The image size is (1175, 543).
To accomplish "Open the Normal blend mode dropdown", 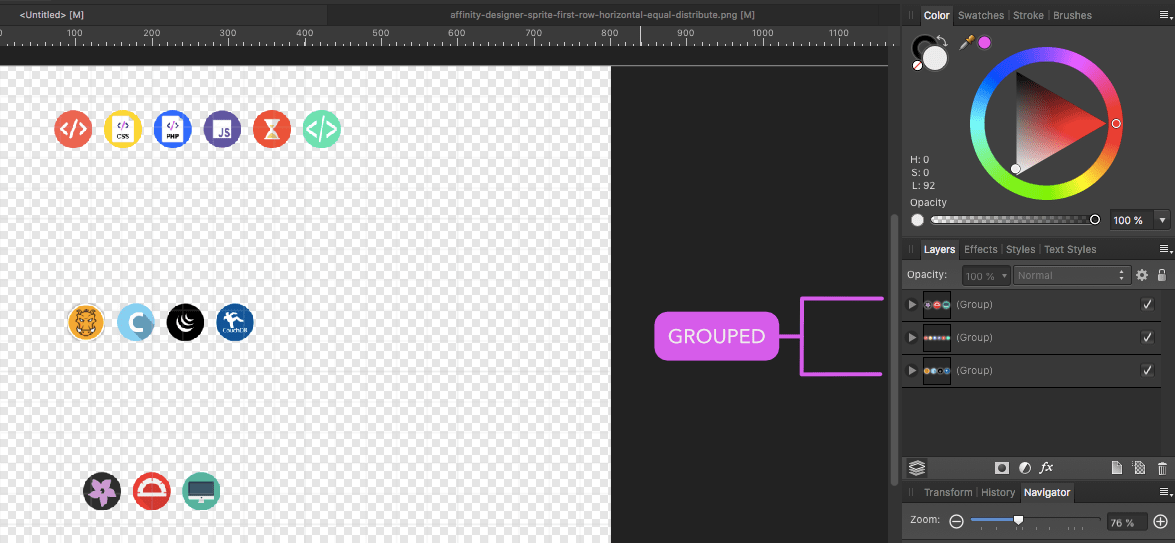I will 1071,275.
